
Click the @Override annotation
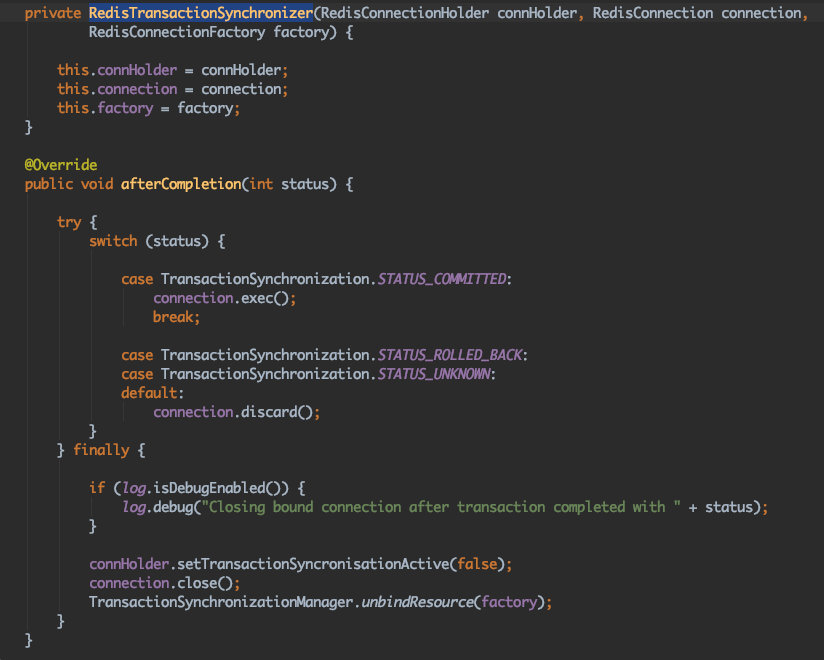[61, 165]
